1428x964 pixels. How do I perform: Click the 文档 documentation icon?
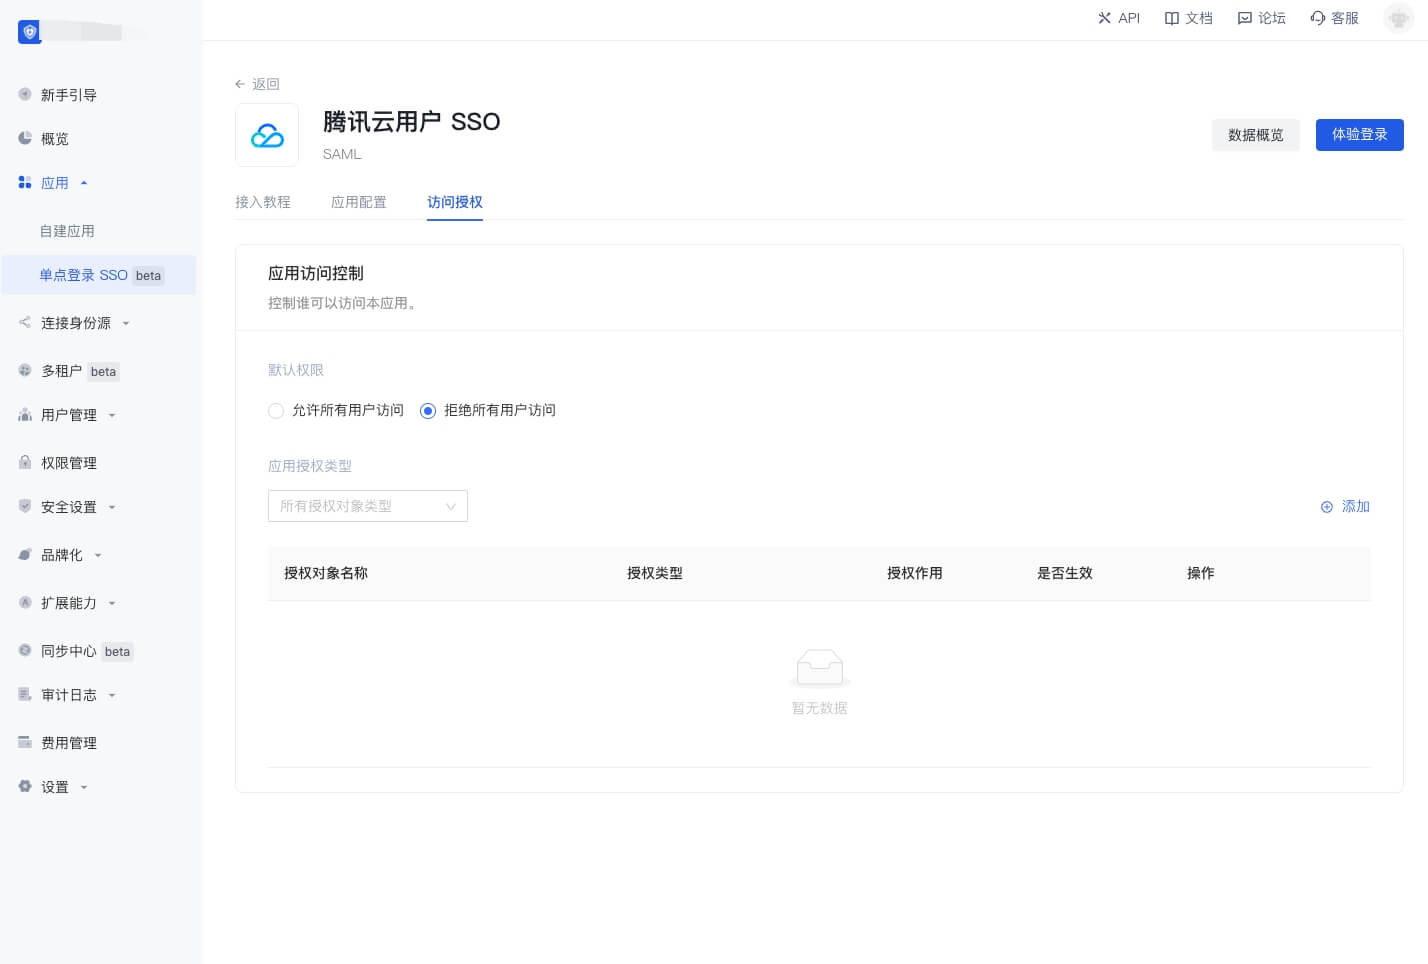(1171, 18)
